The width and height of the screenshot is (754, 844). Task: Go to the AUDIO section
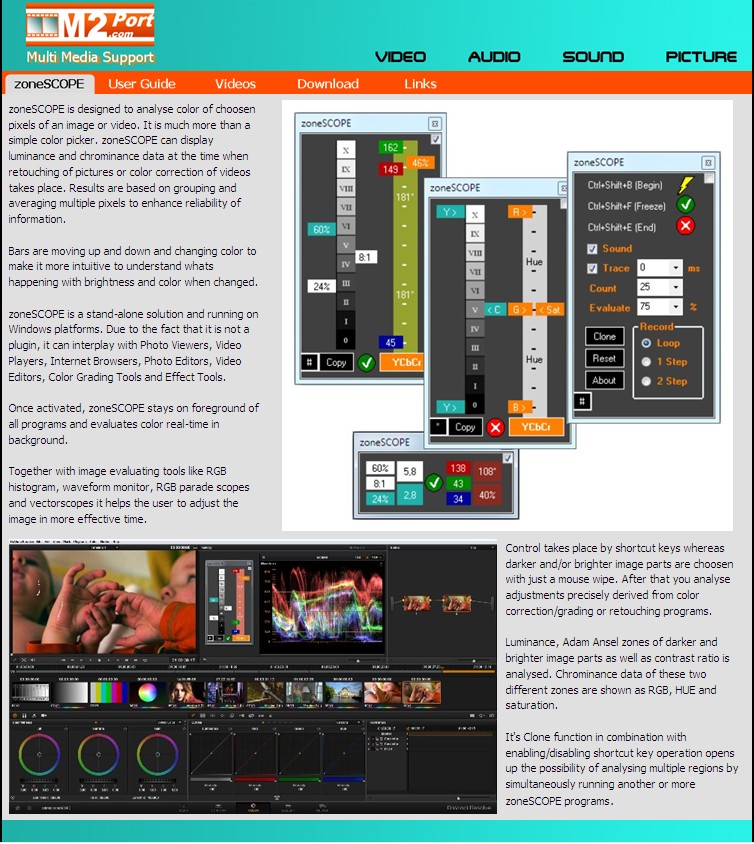(x=494, y=57)
